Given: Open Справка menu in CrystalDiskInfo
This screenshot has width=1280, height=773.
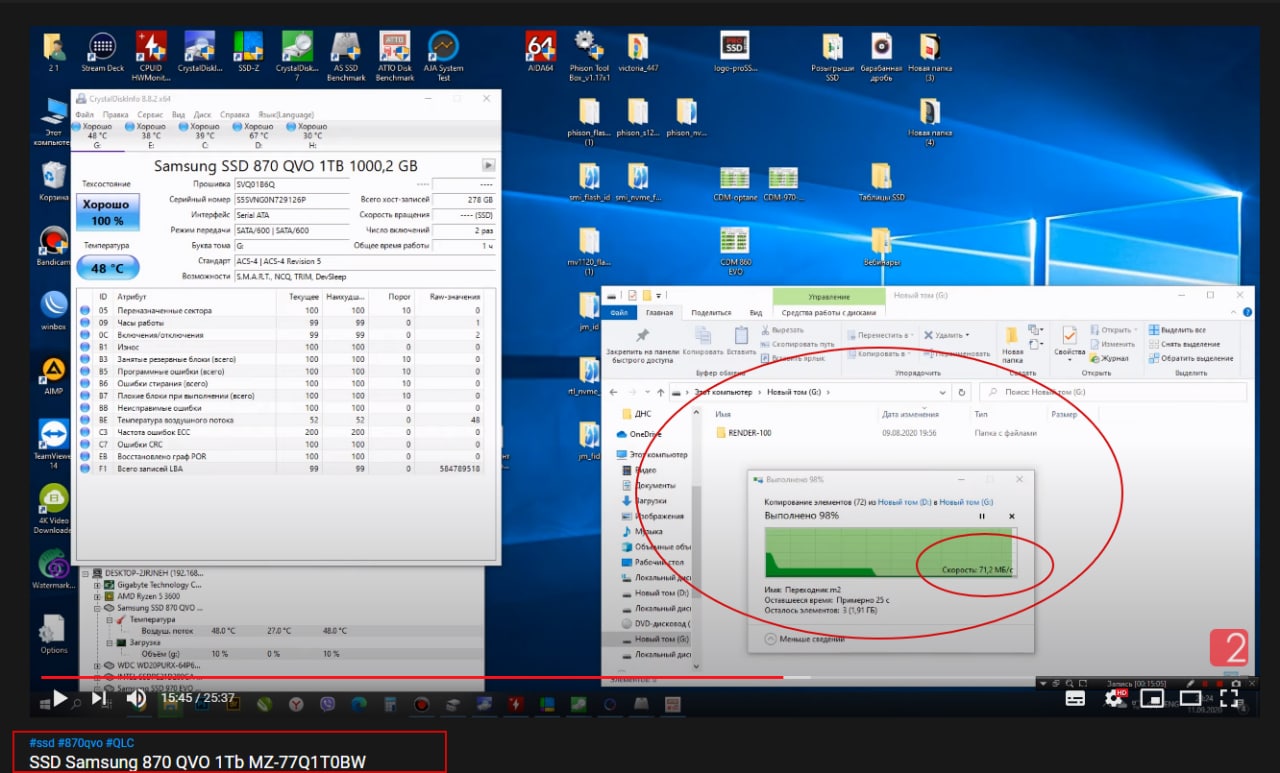Looking at the screenshot, I should (235, 114).
